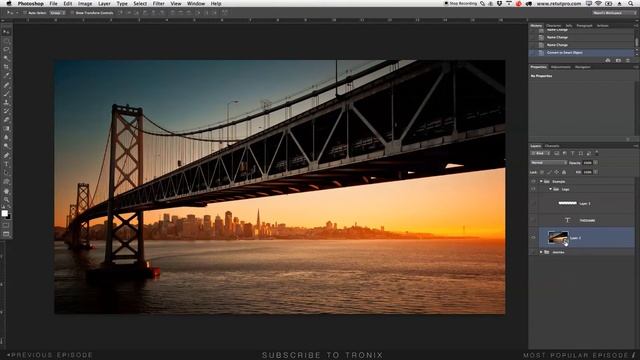The height and width of the screenshot is (360, 640).
Task: Open the Auto-Select Group dropdown
Action: click(57, 13)
